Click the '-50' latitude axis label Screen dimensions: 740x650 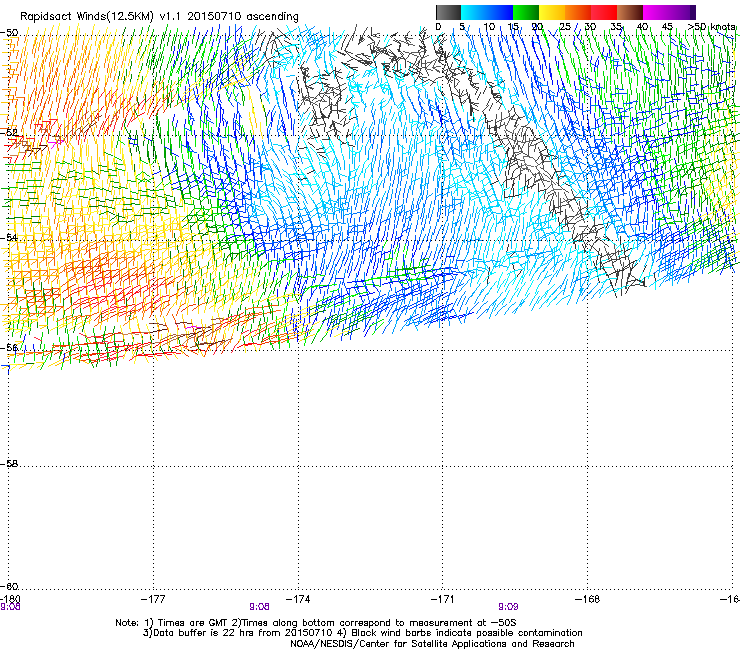[9, 33]
